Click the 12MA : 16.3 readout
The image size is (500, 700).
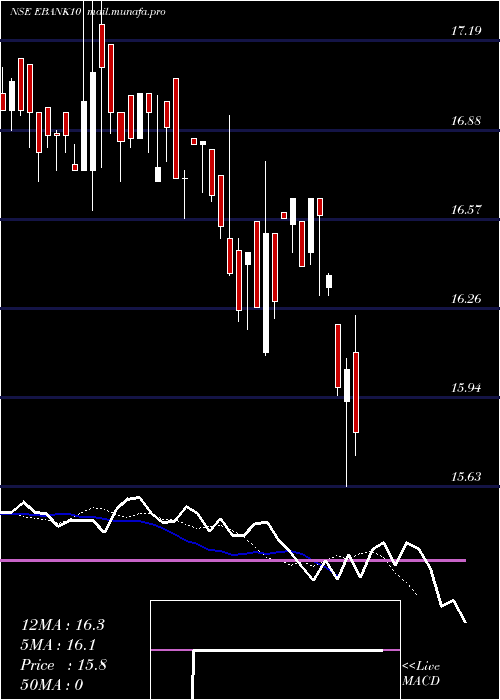click(x=63, y=625)
